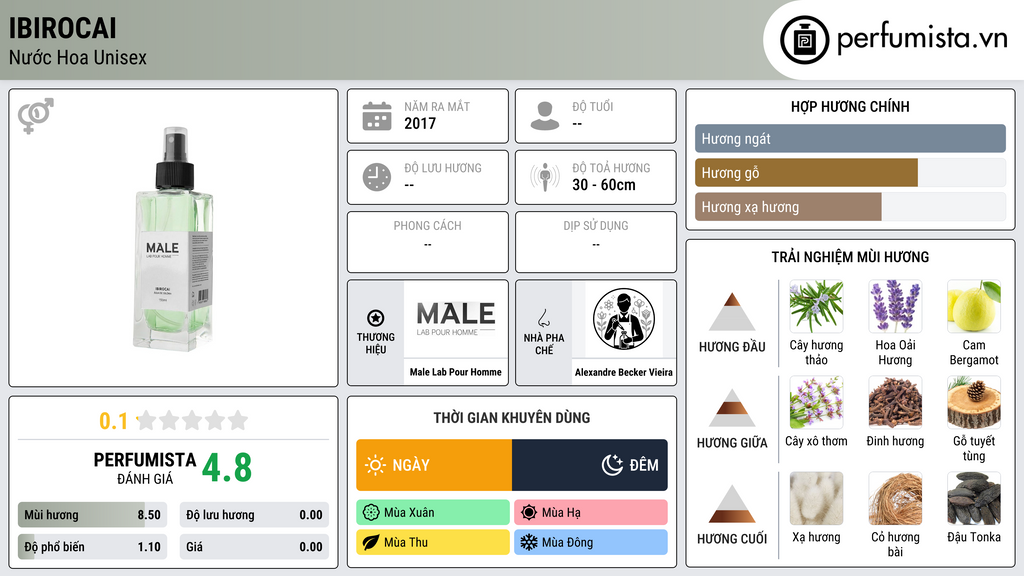
Task: Click the calendar icon for release year
Action: (x=377, y=116)
